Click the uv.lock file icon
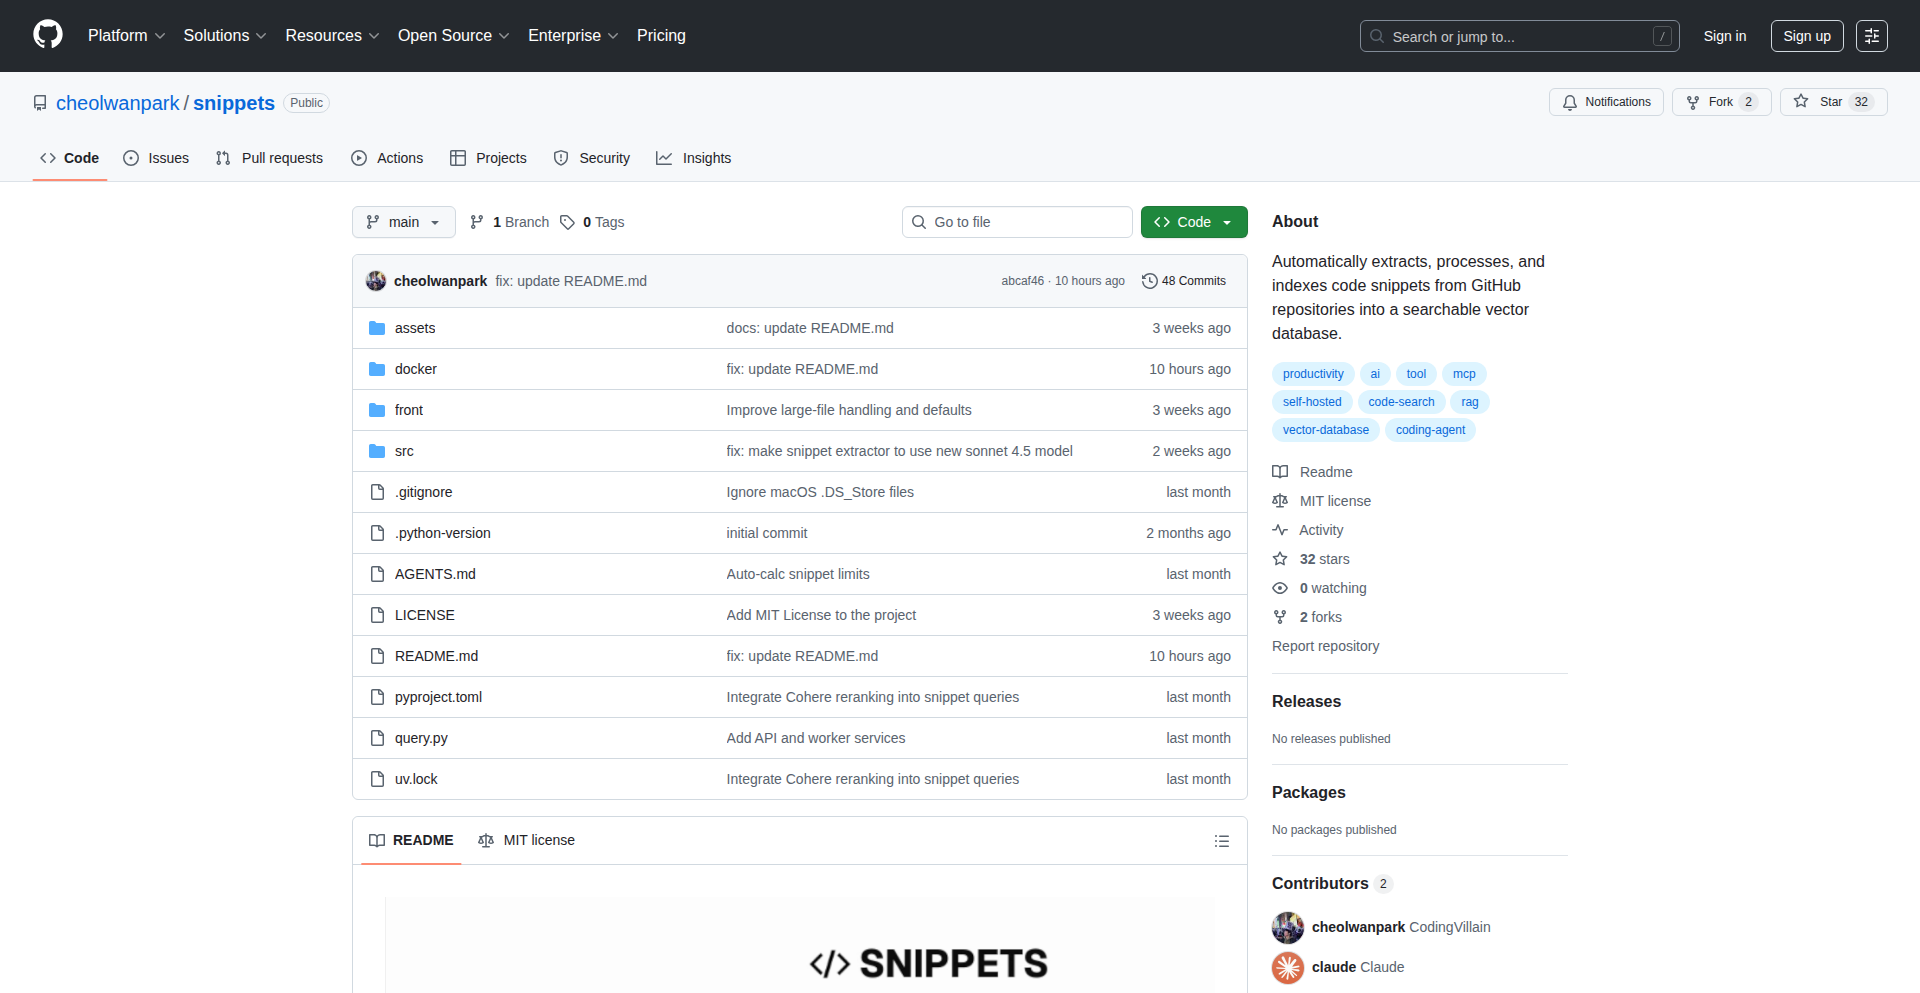Viewport: 1920px width, 993px height. [377, 779]
